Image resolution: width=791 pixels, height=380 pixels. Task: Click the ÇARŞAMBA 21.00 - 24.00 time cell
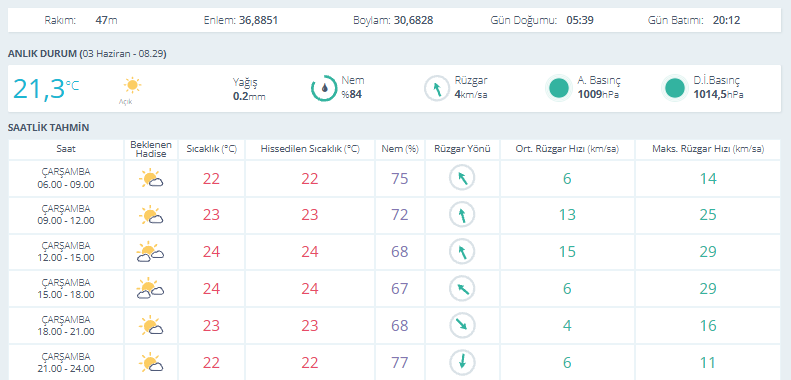click(66, 362)
